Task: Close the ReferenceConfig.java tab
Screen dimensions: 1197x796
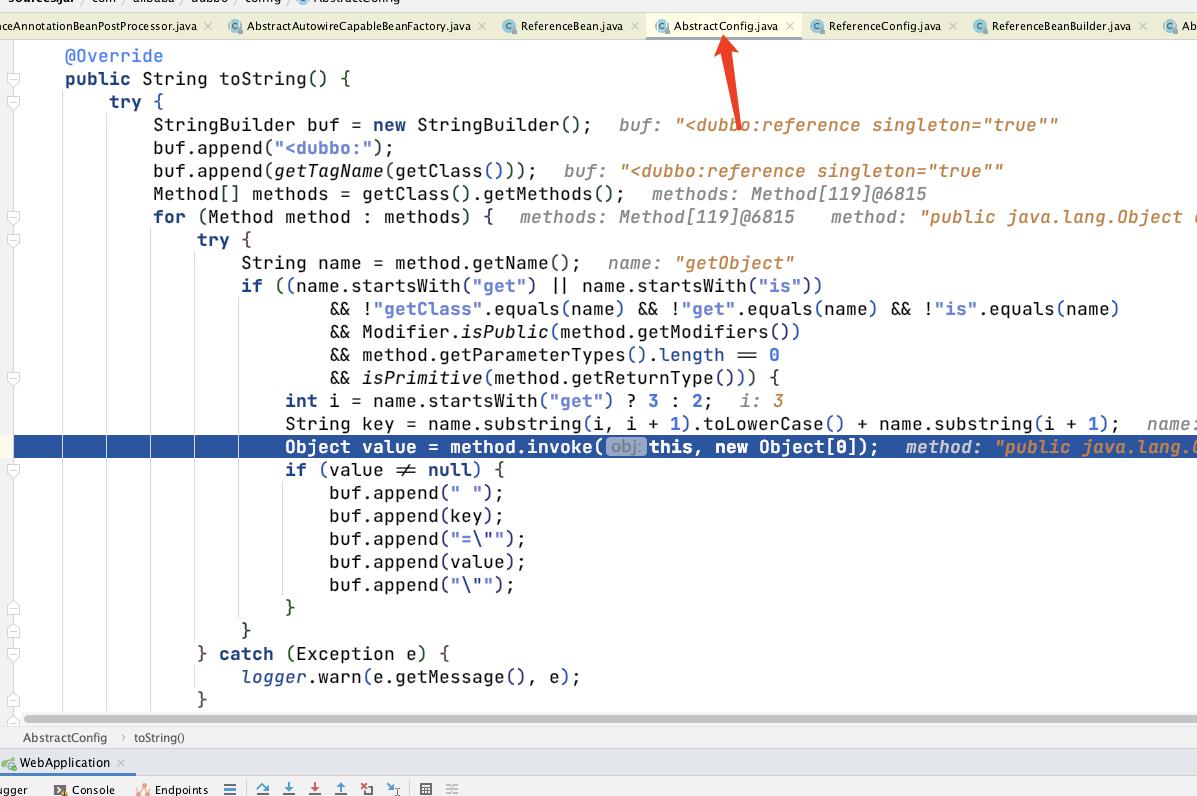Action: (x=953, y=26)
